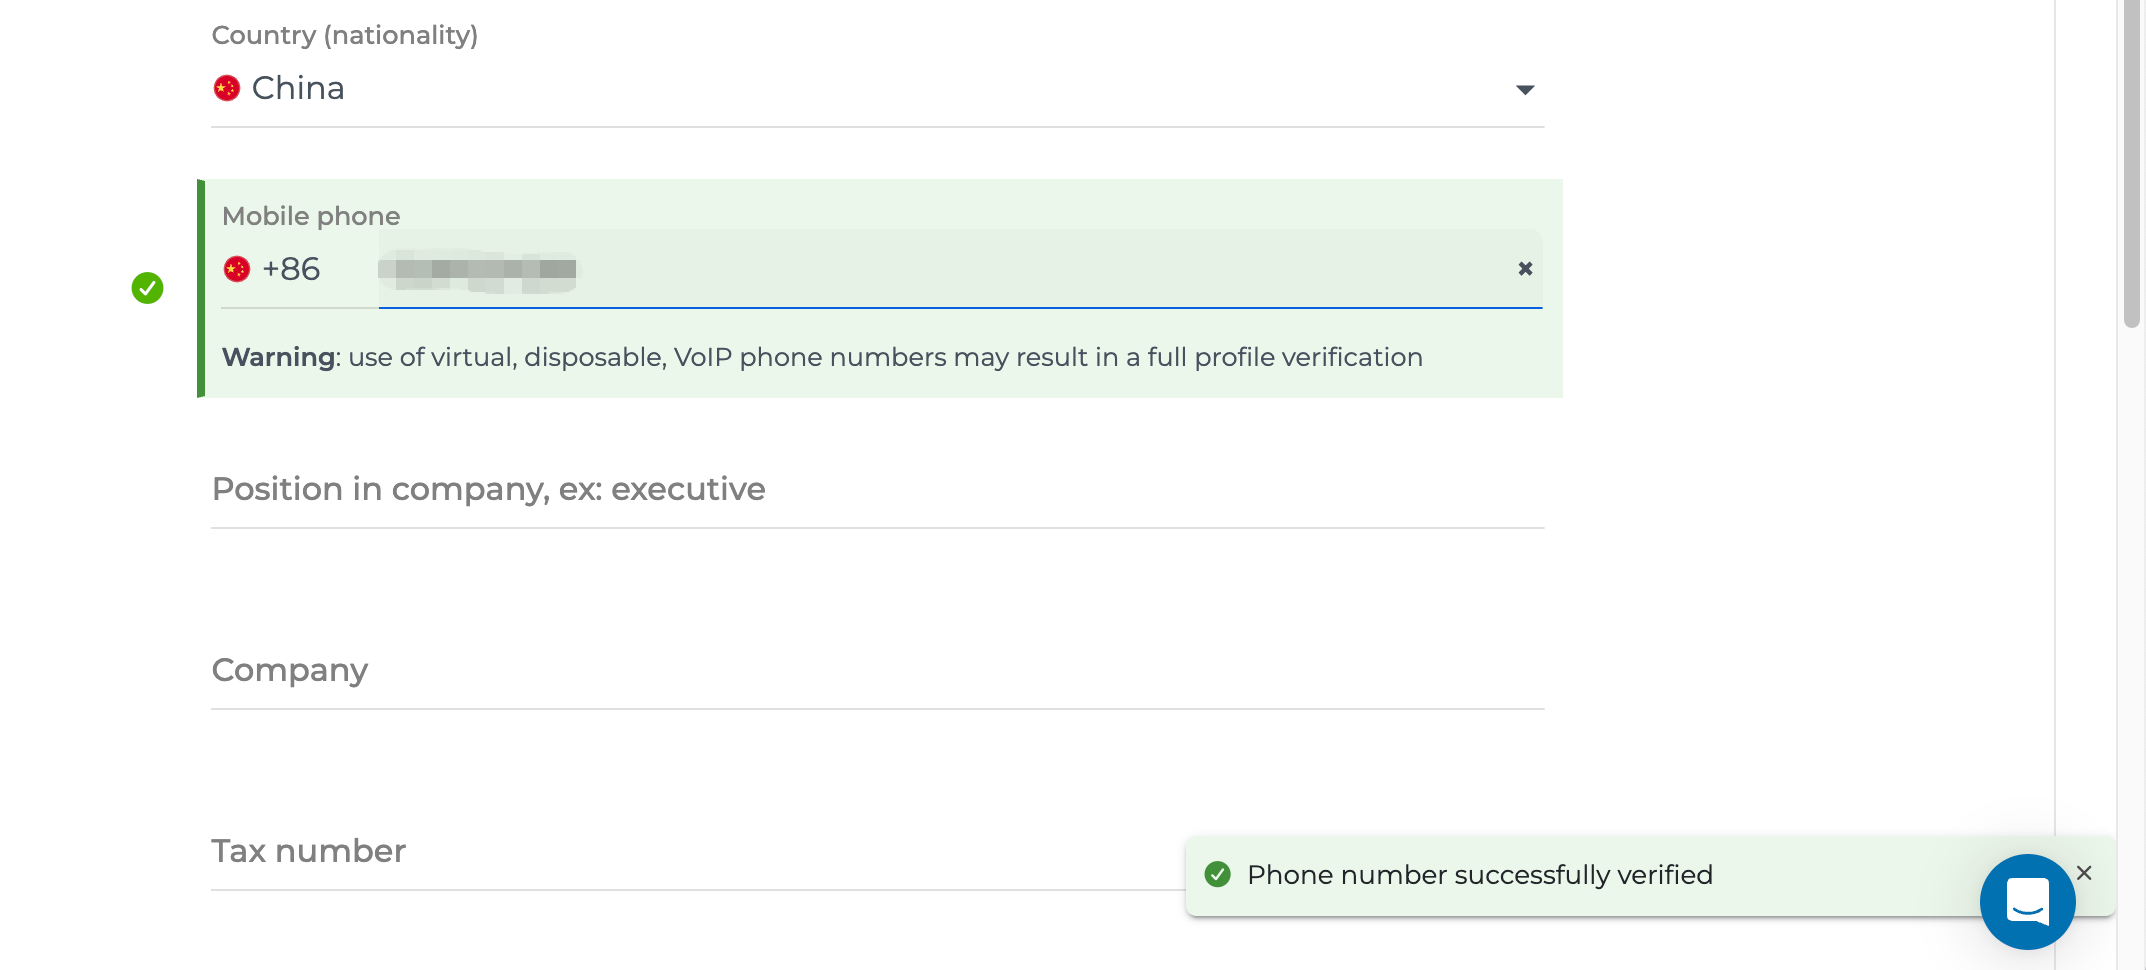This screenshot has height=970, width=2146.
Task: Open the blue chat support widget
Action: coord(2027,901)
